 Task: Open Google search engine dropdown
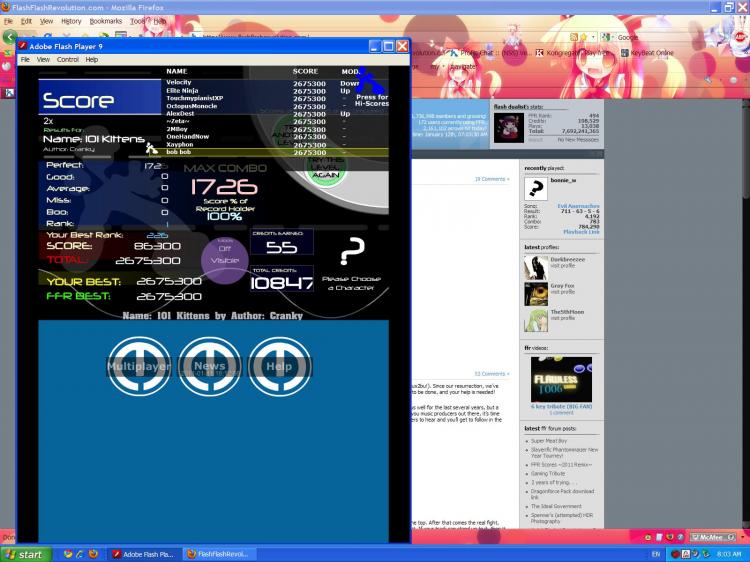point(607,37)
